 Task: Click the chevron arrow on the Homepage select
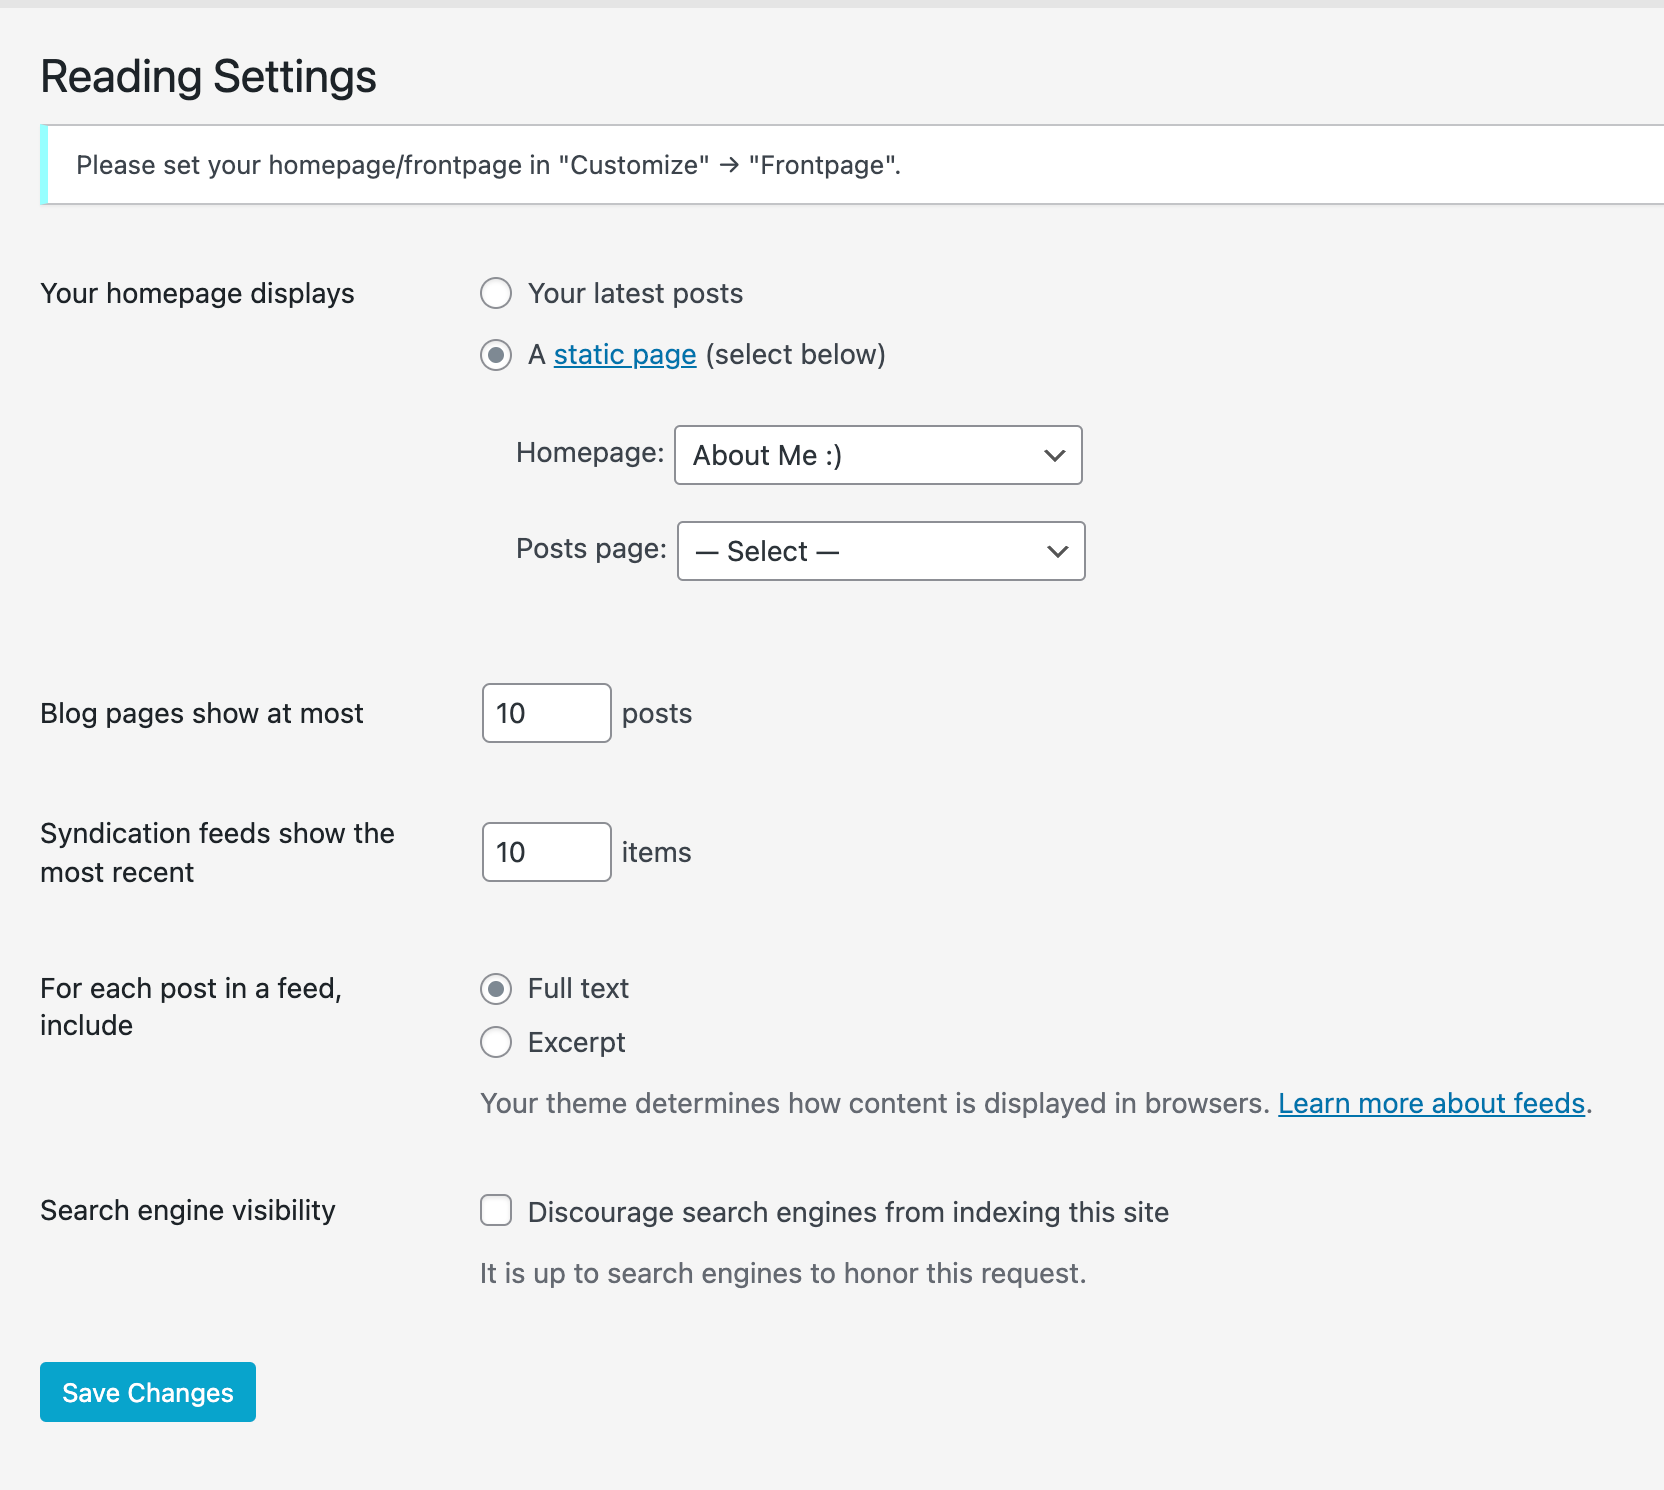(x=1054, y=456)
